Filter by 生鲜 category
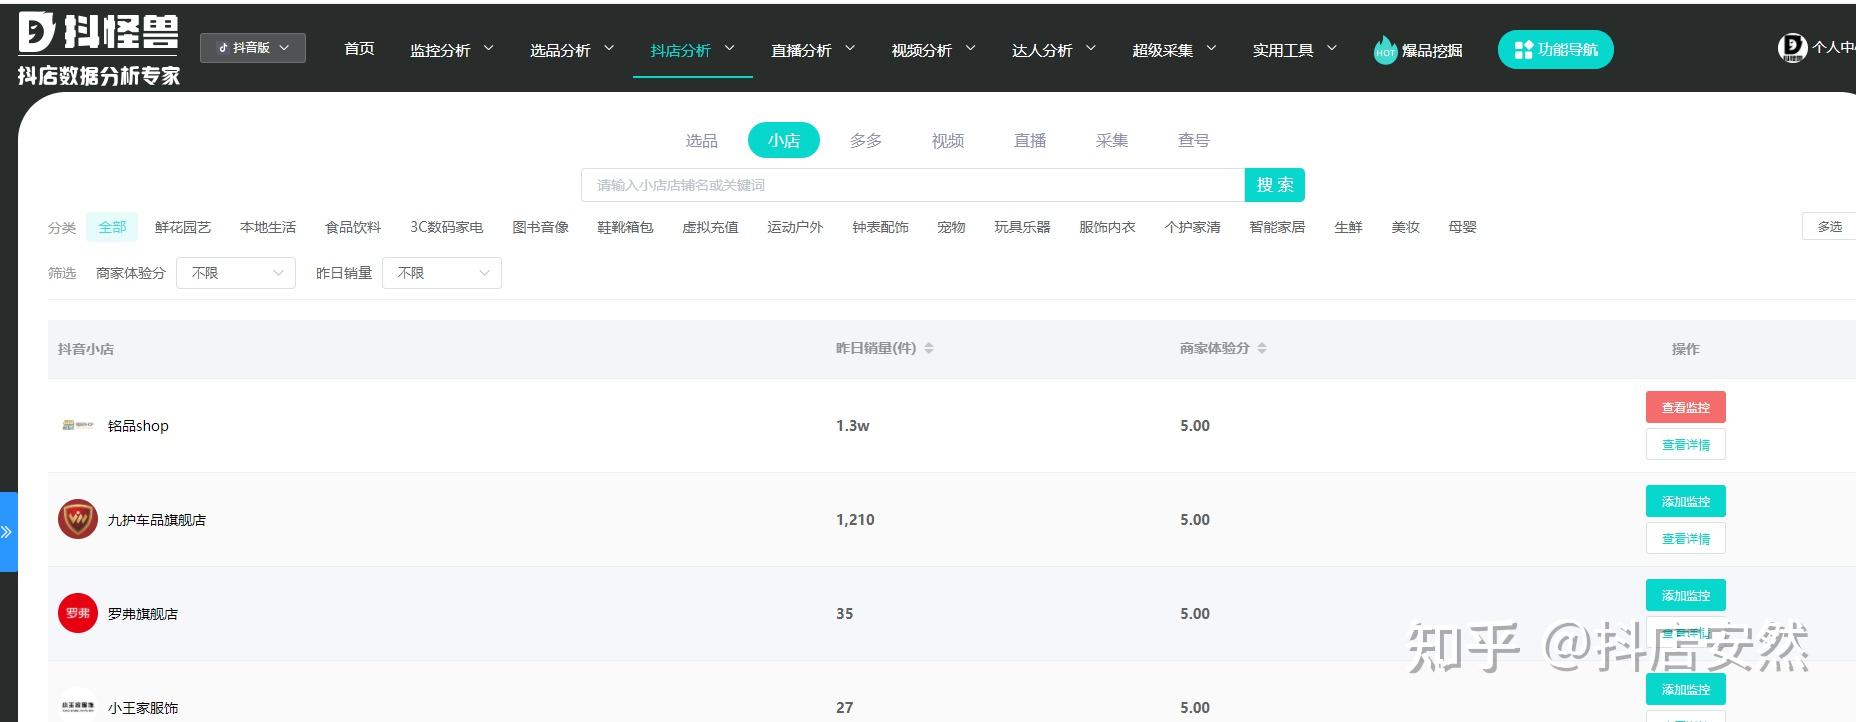 click(x=1348, y=227)
